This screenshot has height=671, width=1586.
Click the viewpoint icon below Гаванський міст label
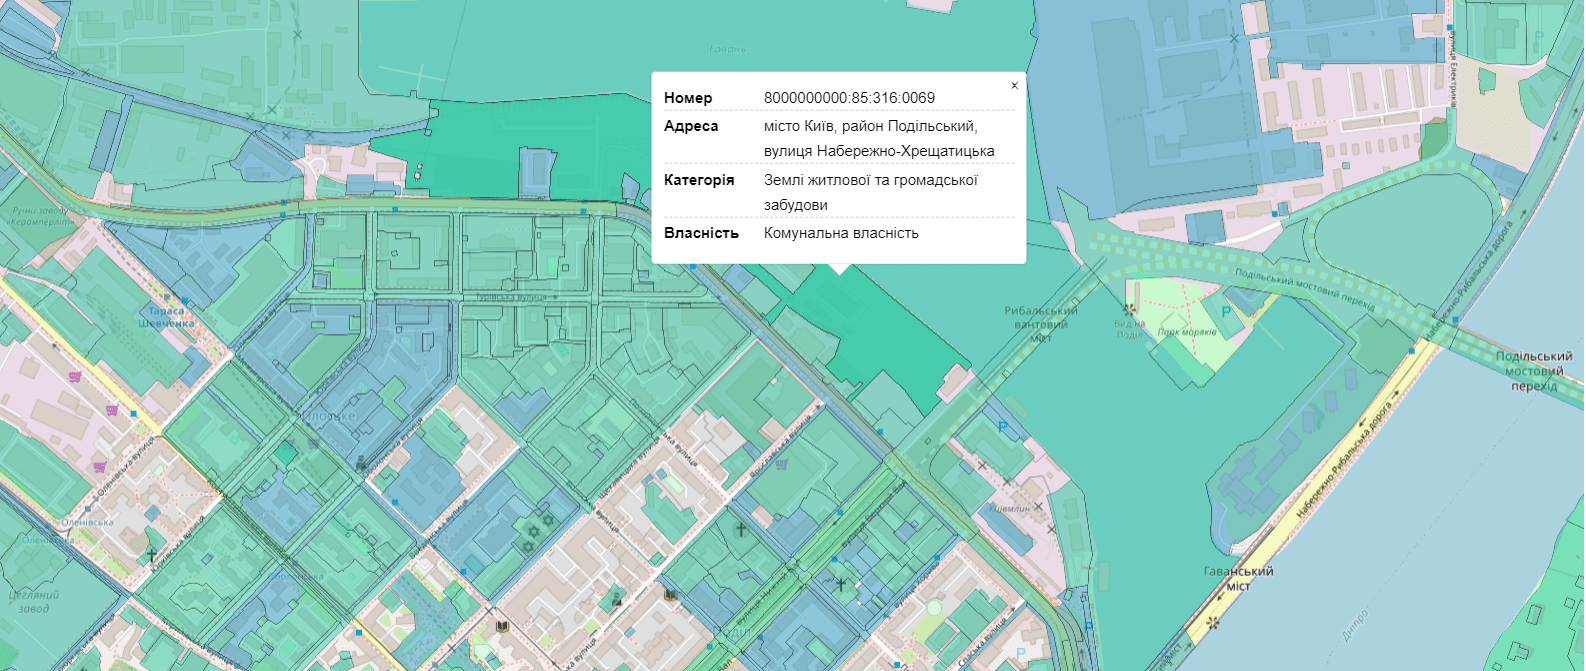(1213, 622)
